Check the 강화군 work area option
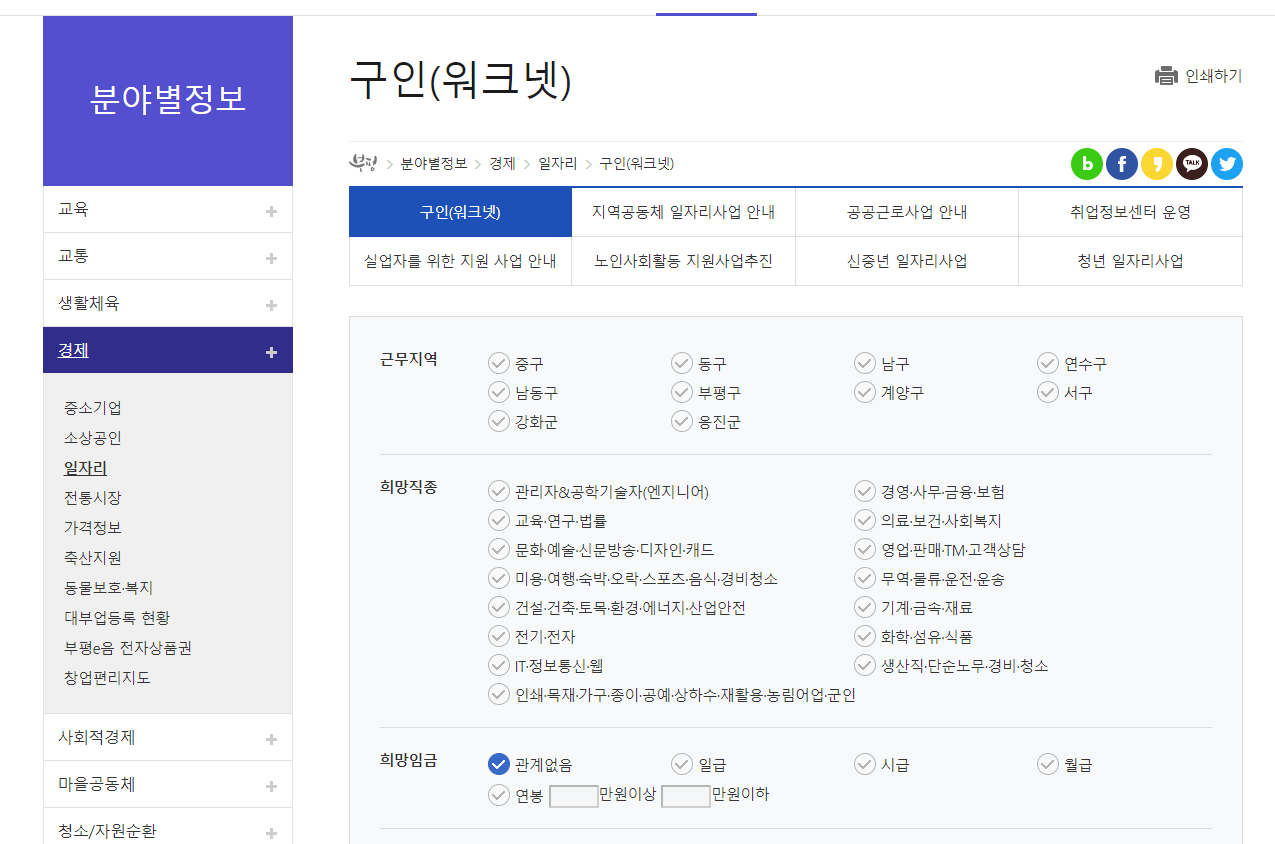This screenshot has height=844, width=1275. click(x=499, y=421)
